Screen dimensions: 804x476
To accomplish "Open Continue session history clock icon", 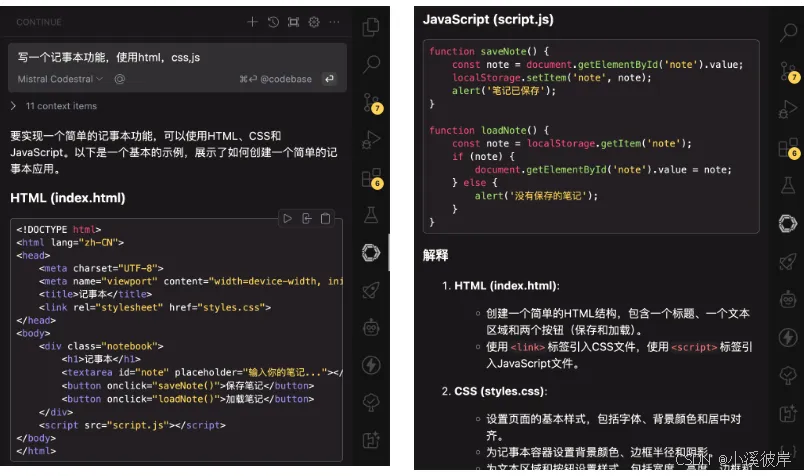I will [x=273, y=22].
